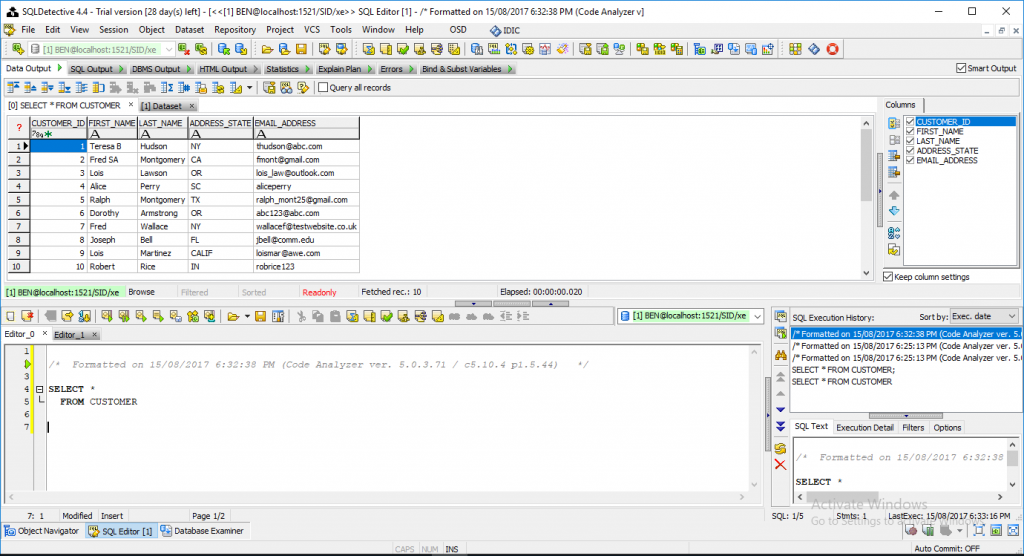Viewport: 1024px width, 556px height.
Task: Enable Query all records checkbox
Action: point(323,88)
